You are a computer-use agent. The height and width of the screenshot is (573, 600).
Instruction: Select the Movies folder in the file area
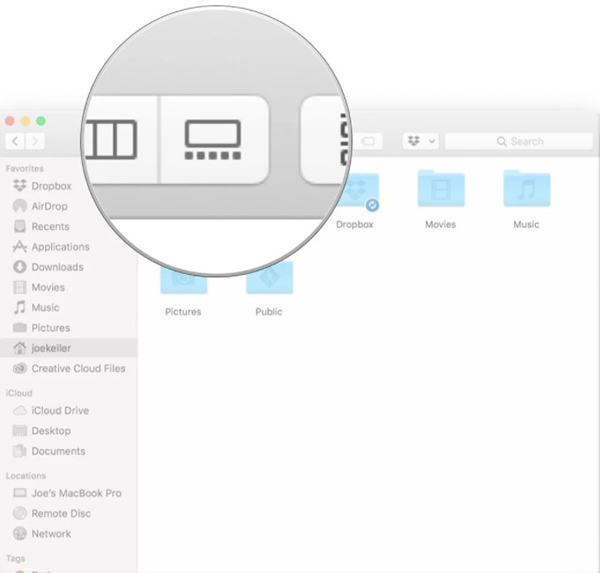click(441, 200)
